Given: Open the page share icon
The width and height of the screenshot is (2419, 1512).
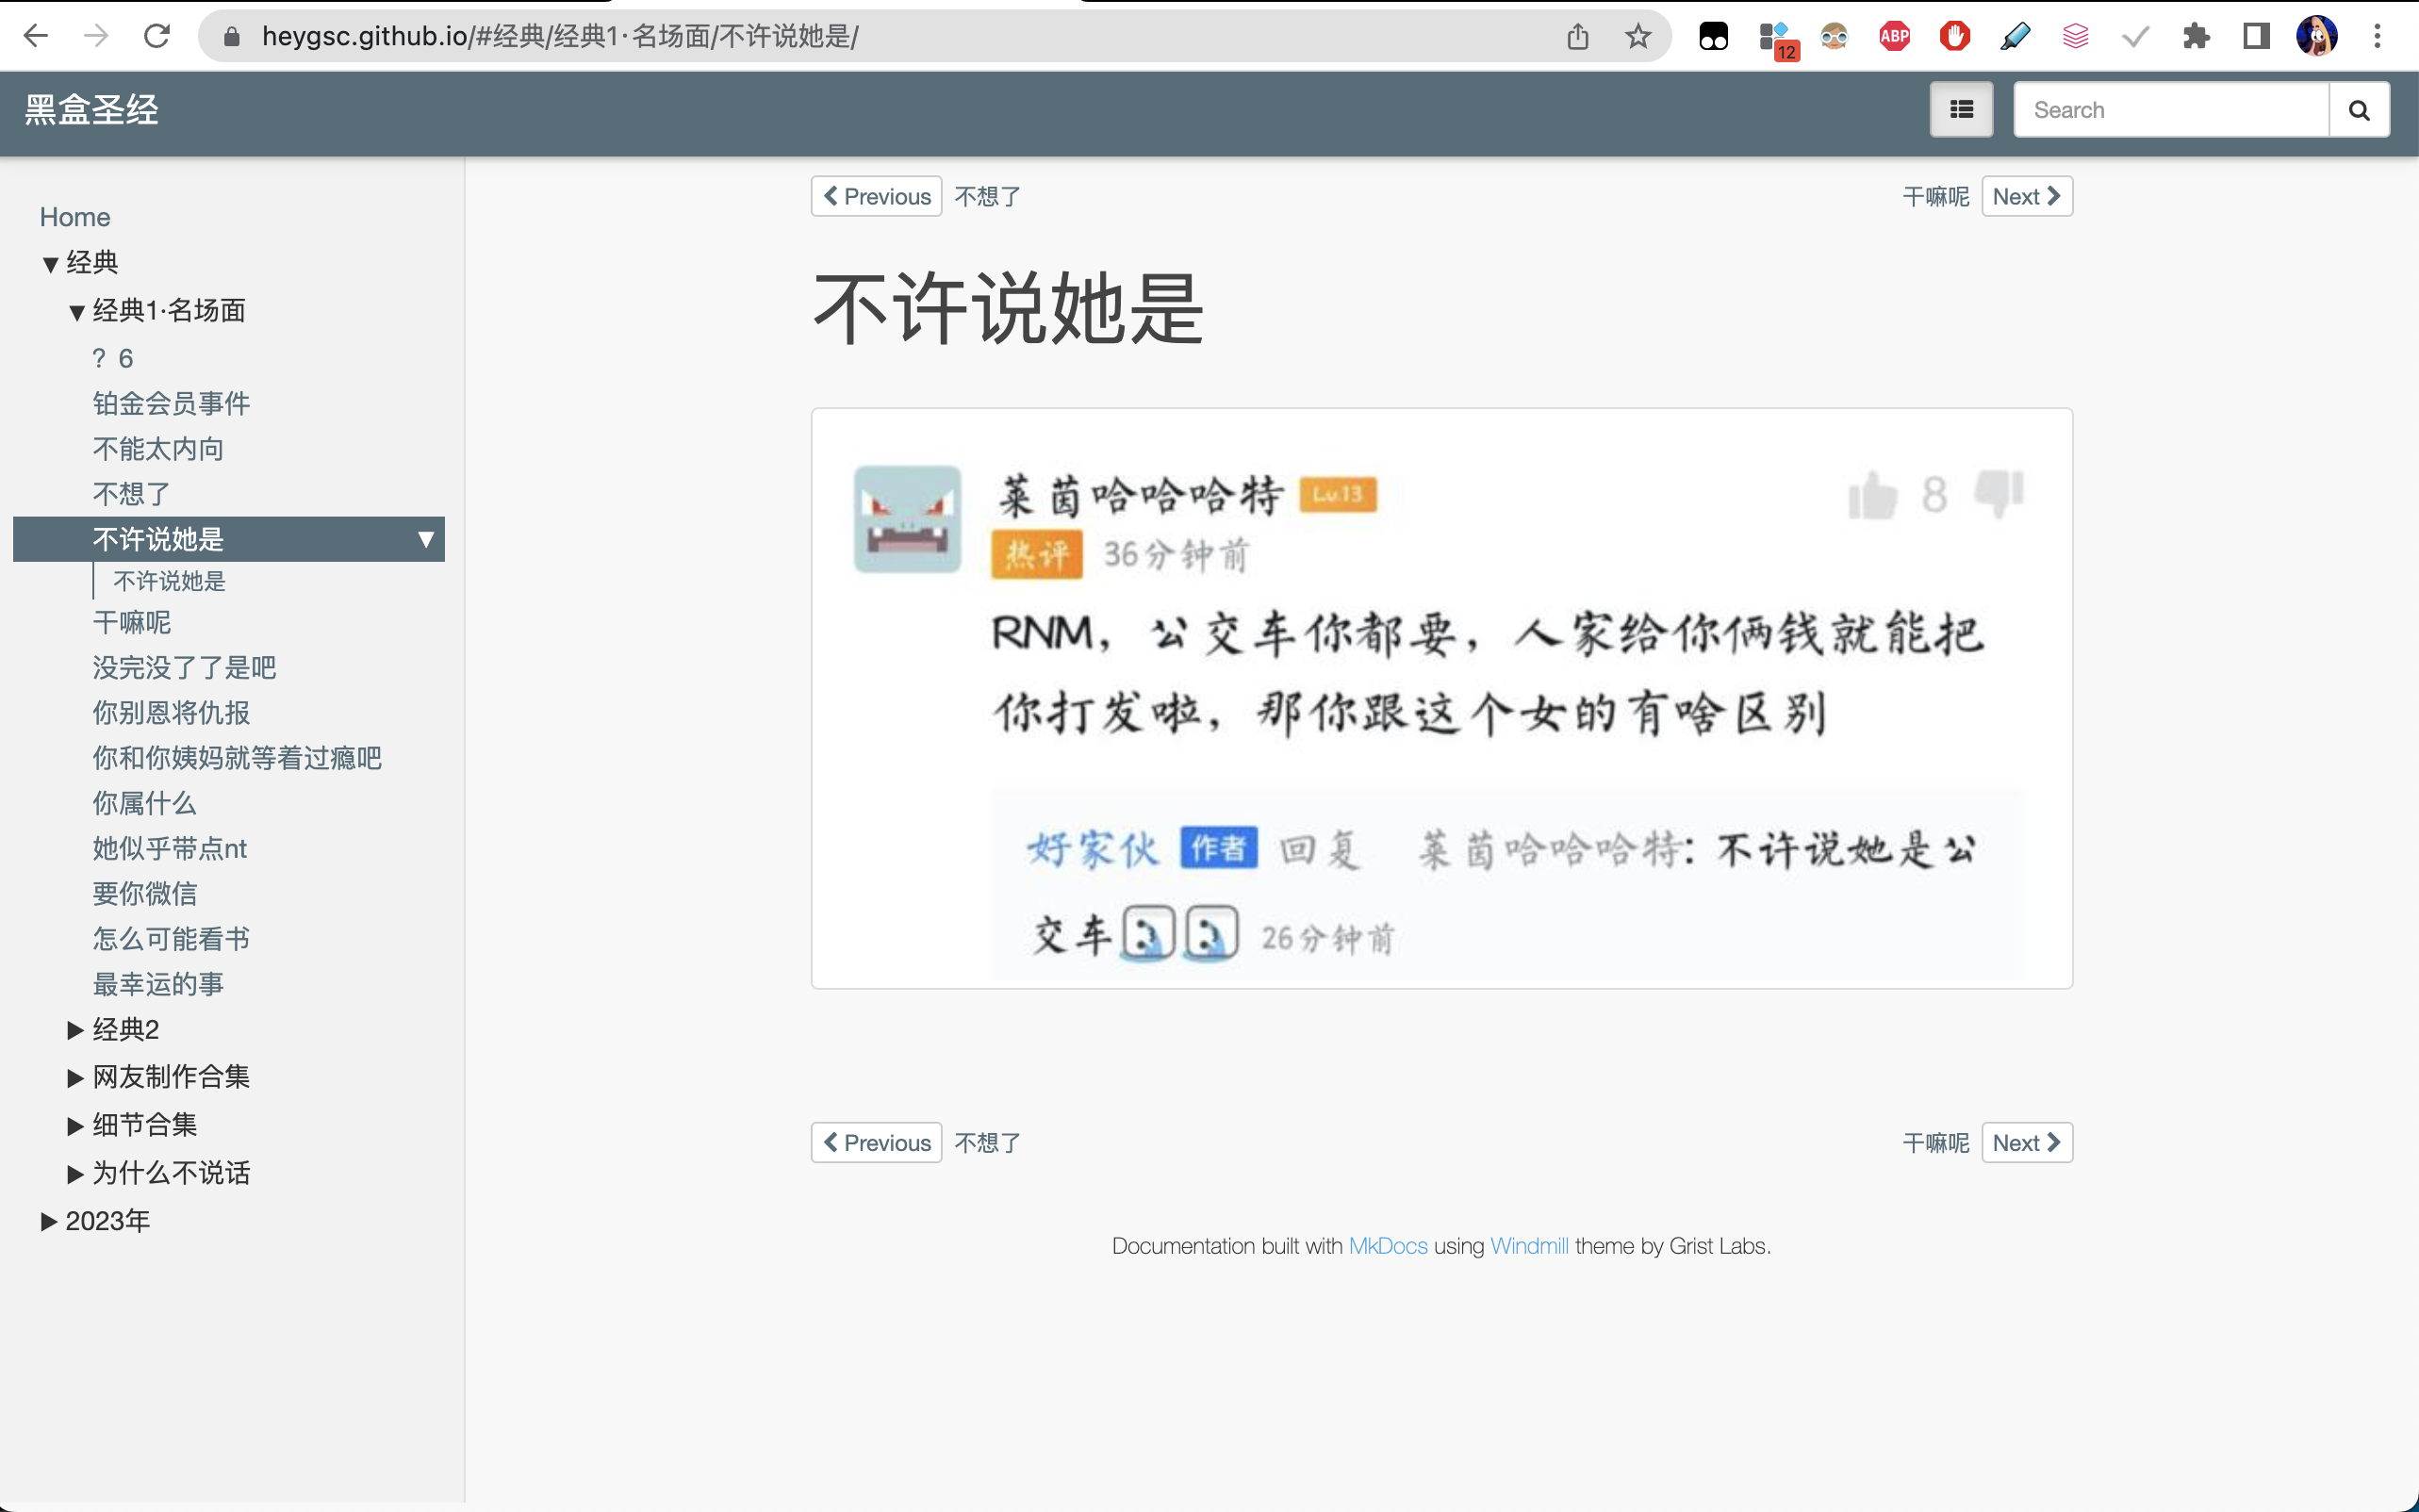Looking at the screenshot, I should [x=1578, y=36].
